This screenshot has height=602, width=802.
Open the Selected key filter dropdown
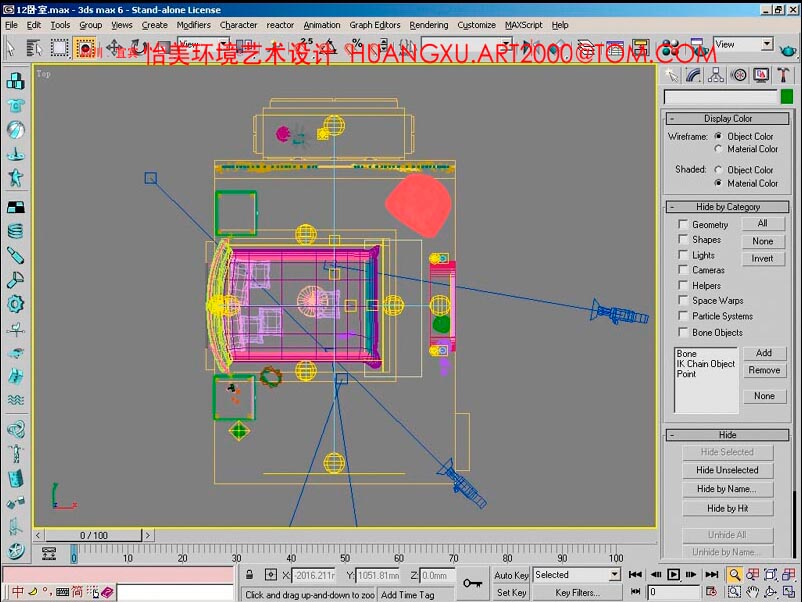[615, 574]
